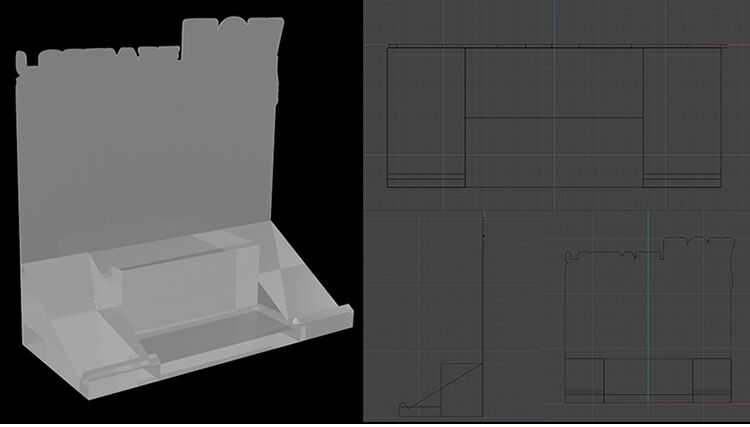Image resolution: width=750 pixels, height=427 pixels.
Task: Select the upper center rectangle in top view
Action: coord(554,82)
